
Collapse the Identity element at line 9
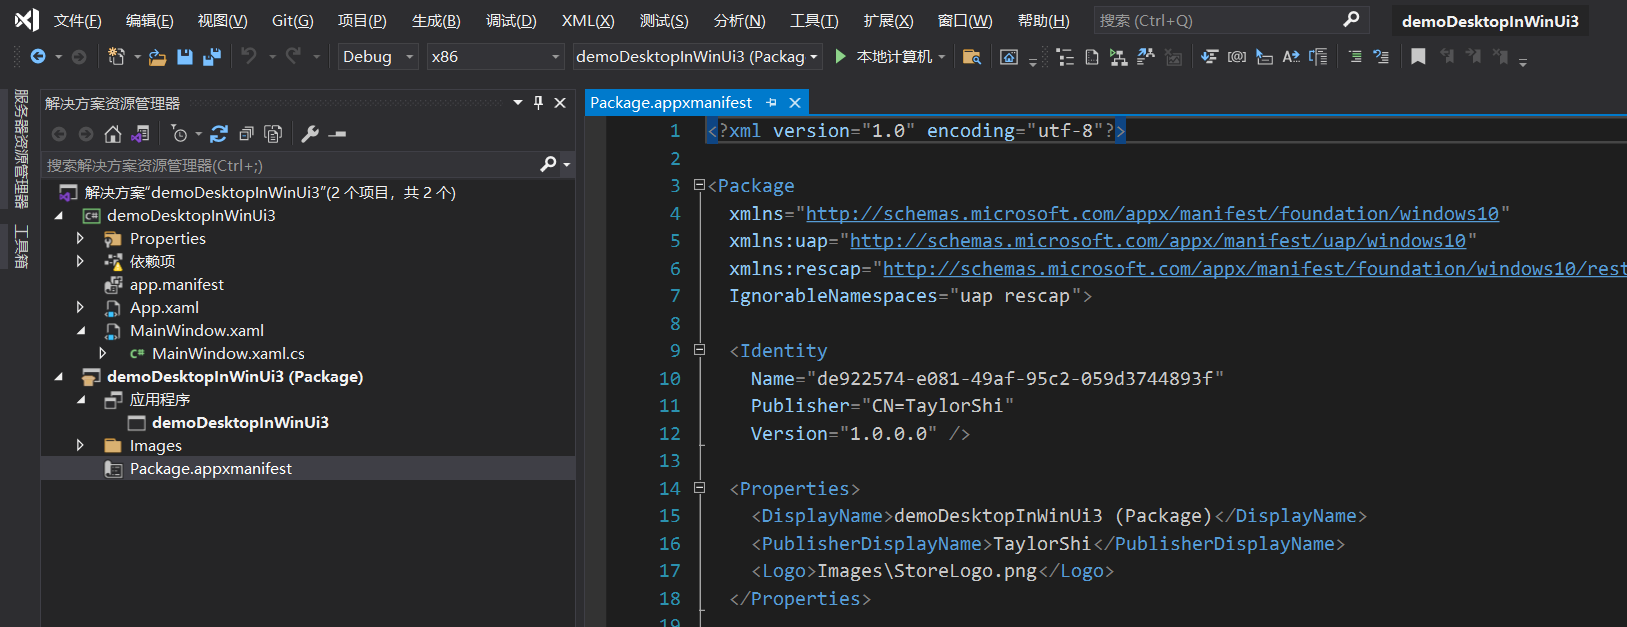click(699, 350)
